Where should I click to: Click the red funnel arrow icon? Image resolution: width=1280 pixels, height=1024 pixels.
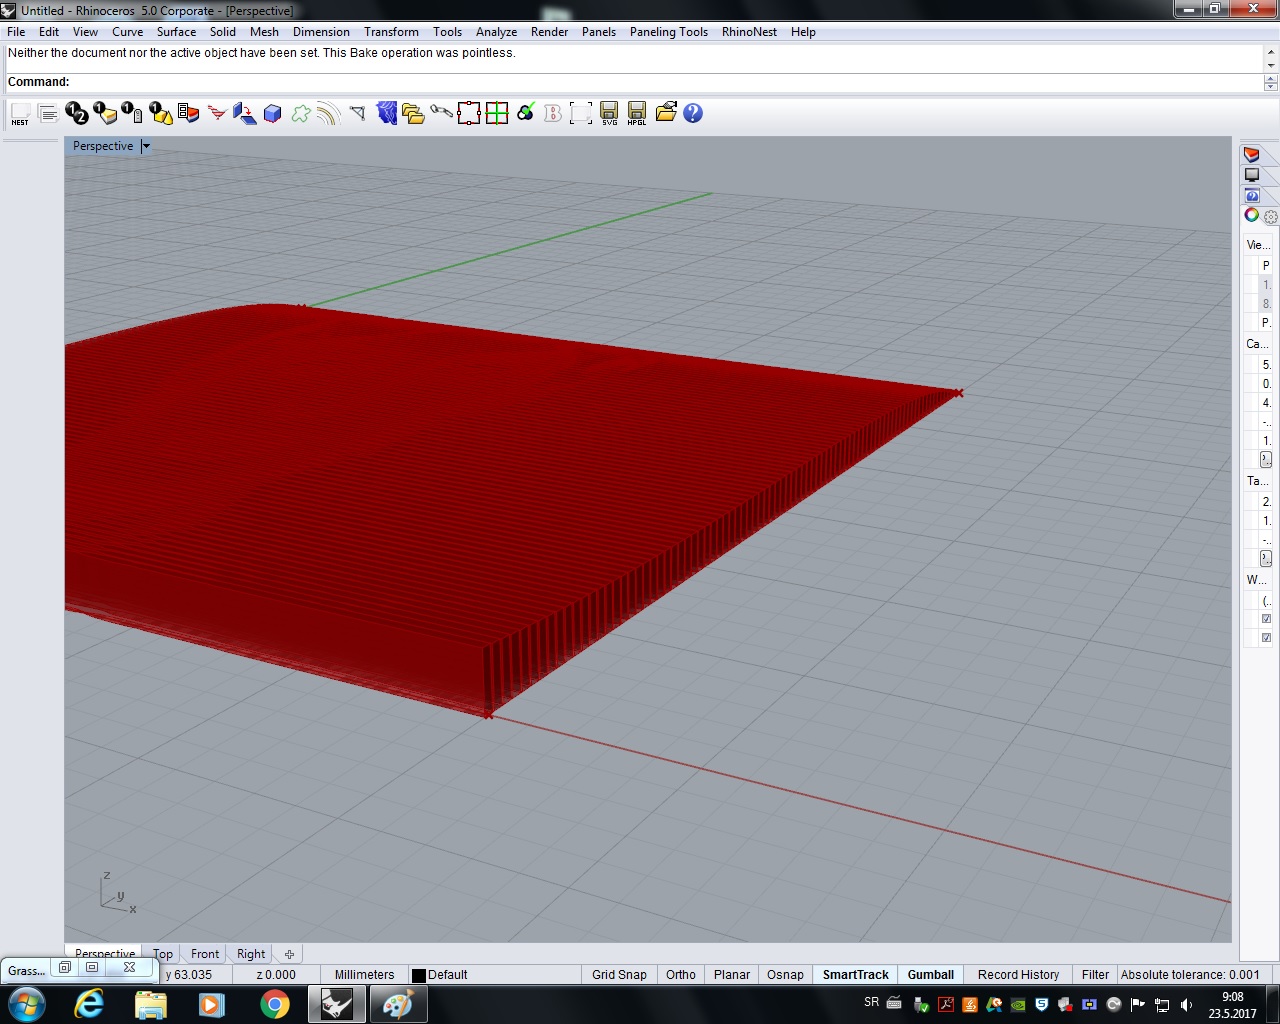(x=217, y=114)
